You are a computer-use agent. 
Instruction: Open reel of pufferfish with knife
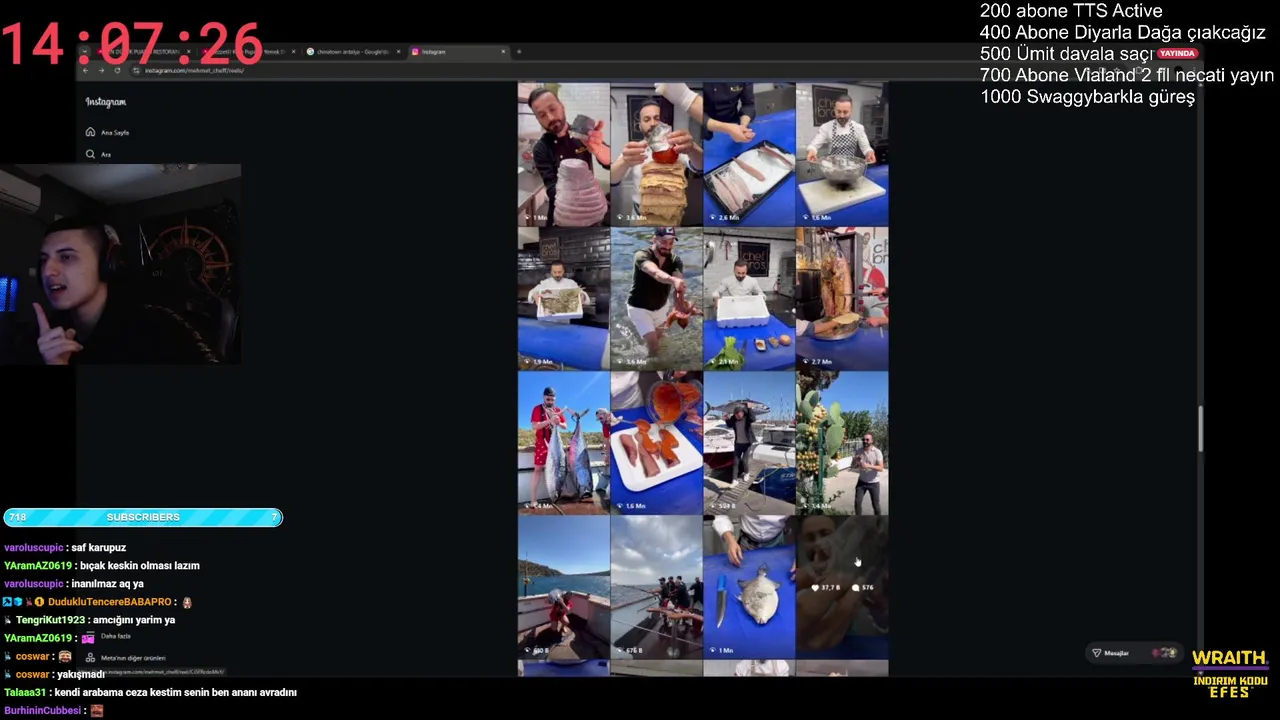pos(749,587)
